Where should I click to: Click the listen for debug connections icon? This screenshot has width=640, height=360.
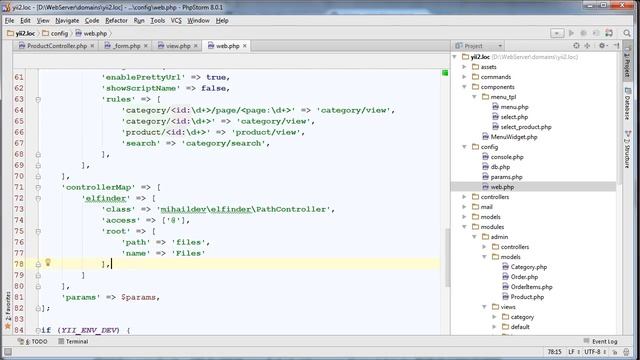(596, 33)
